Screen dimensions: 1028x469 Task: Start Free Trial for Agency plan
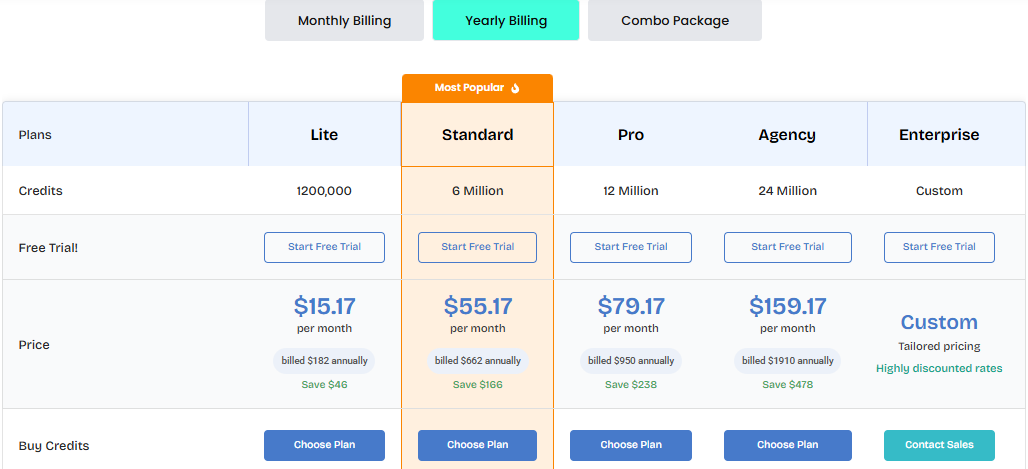[x=787, y=247]
